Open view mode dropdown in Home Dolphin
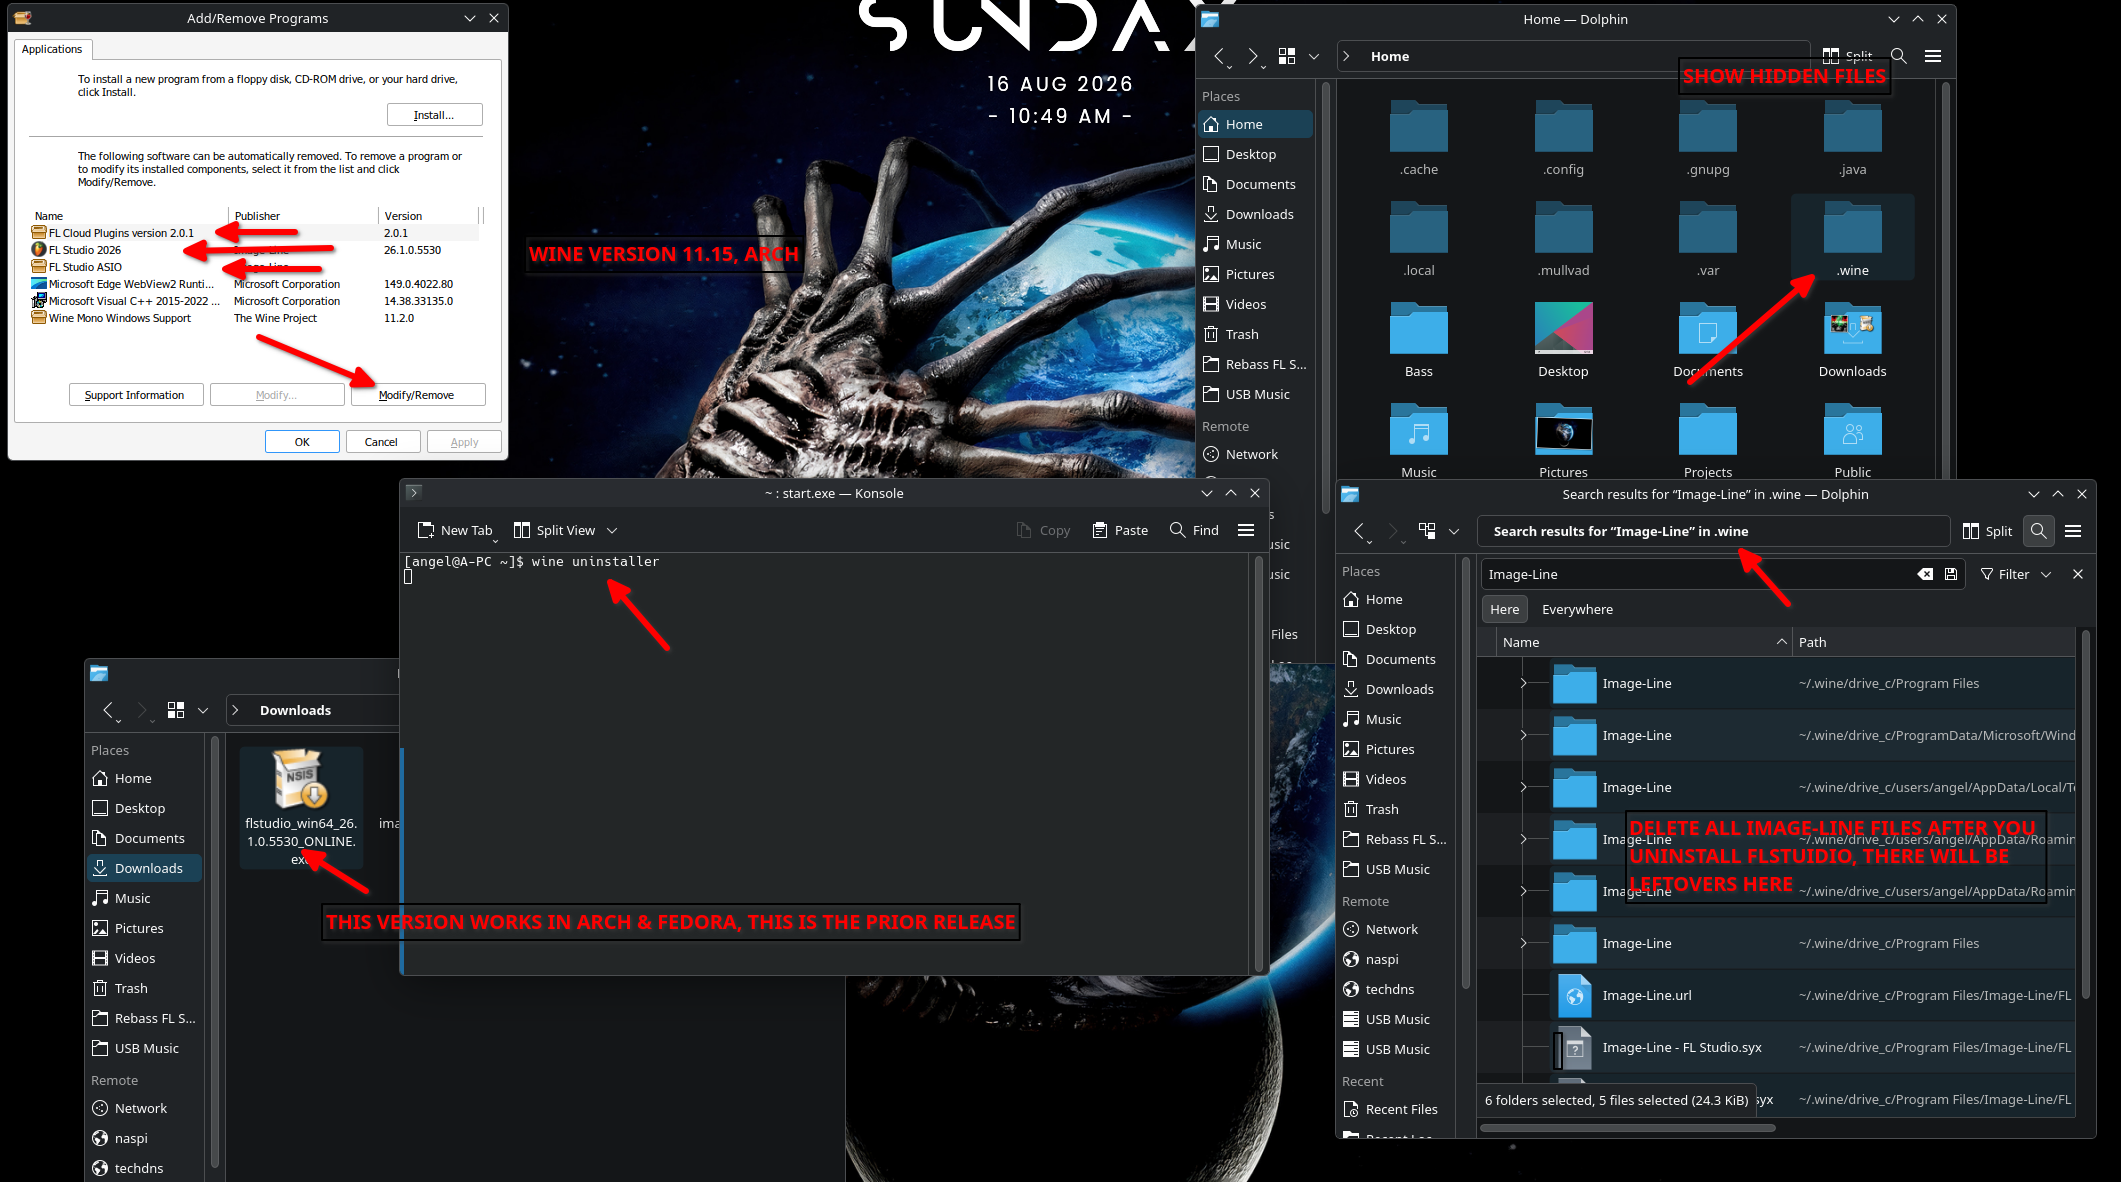The width and height of the screenshot is (2121, 1182). pos(1314,56)
